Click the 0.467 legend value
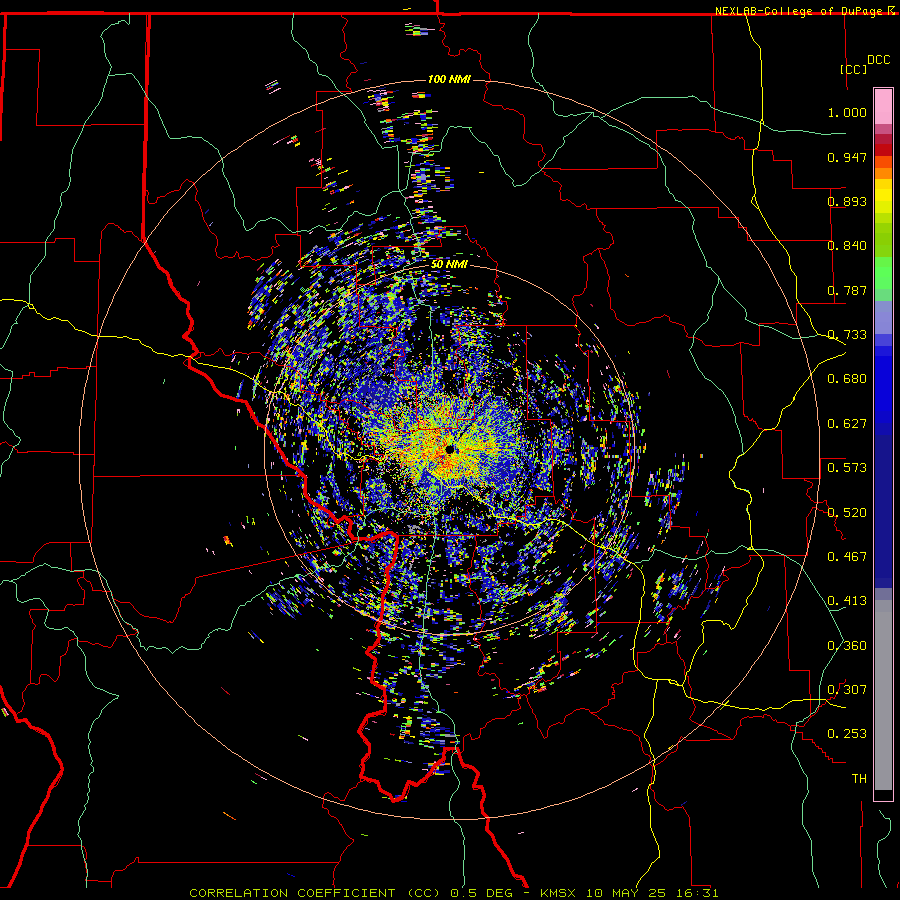This screenshot has width=900, height=900. (x=847, y=557)
